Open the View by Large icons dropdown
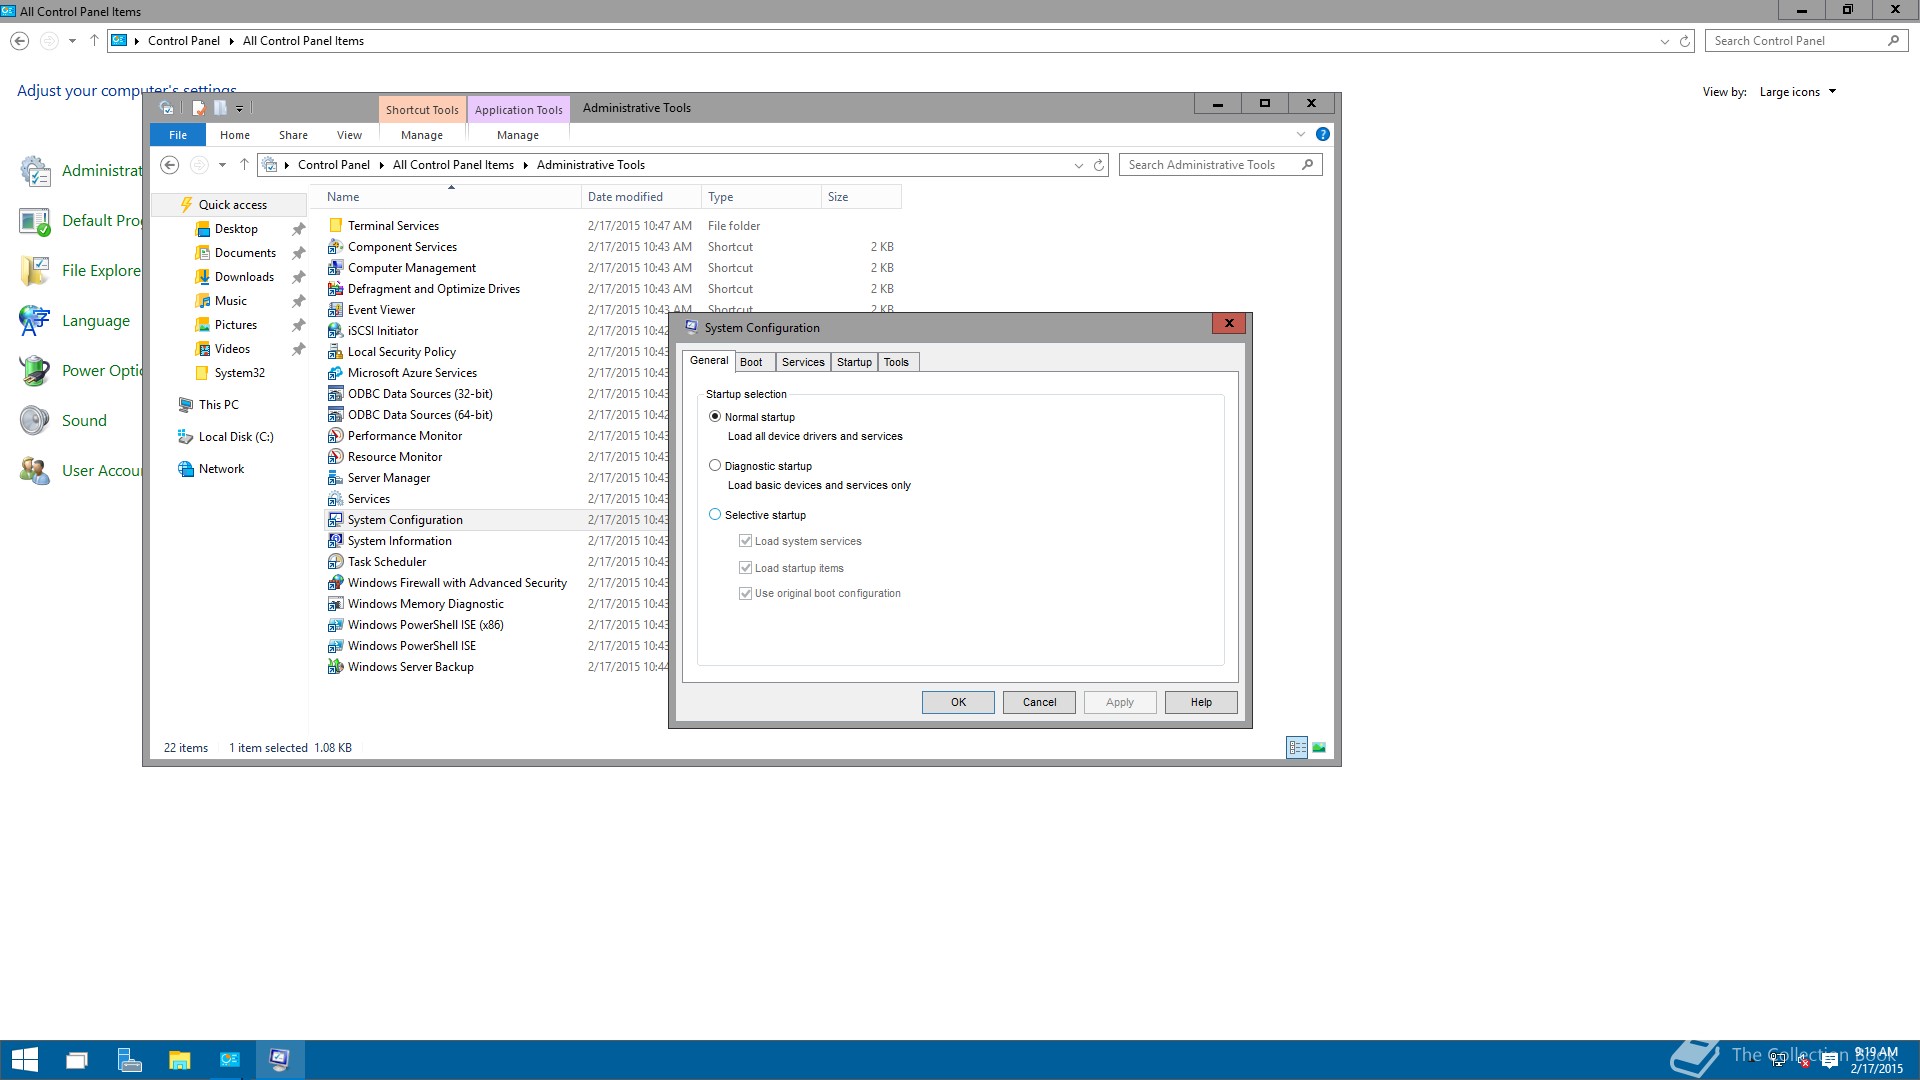 click(1798, 92)
